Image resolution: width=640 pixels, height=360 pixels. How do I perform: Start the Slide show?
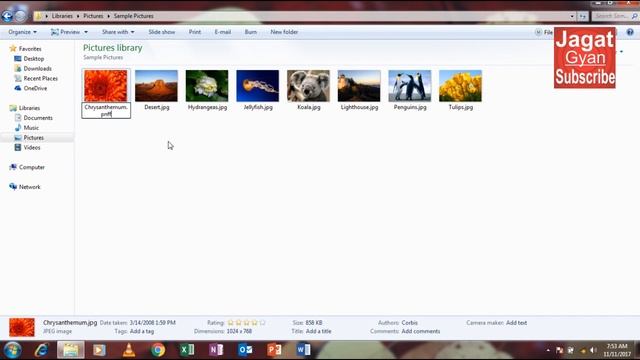(x=162, y=32)
